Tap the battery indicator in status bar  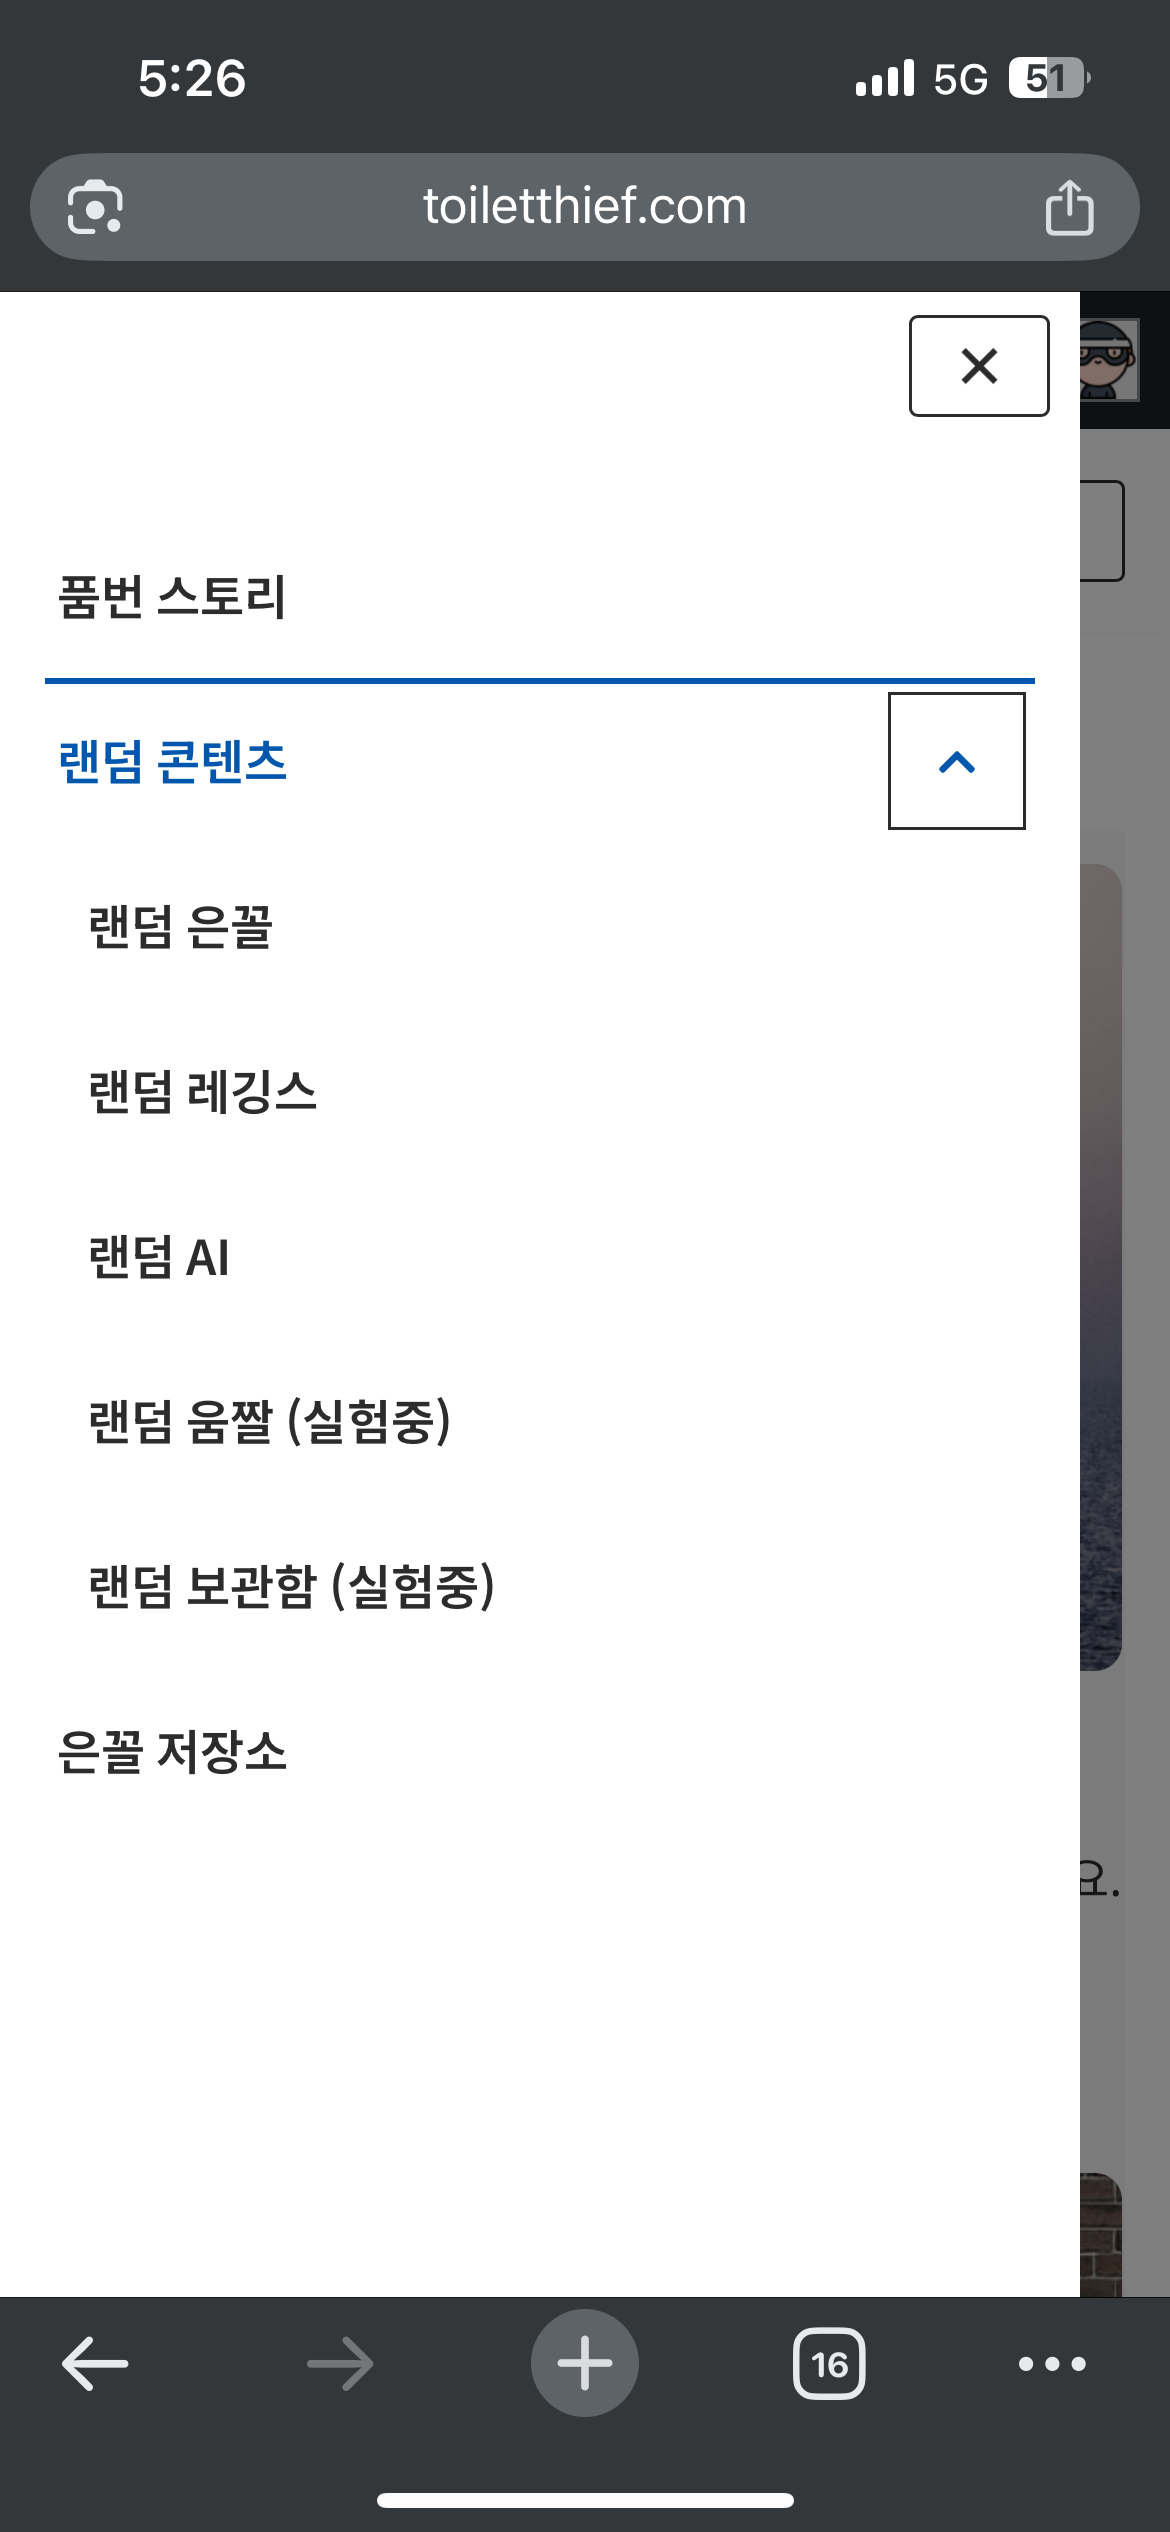click(1048, 78)
